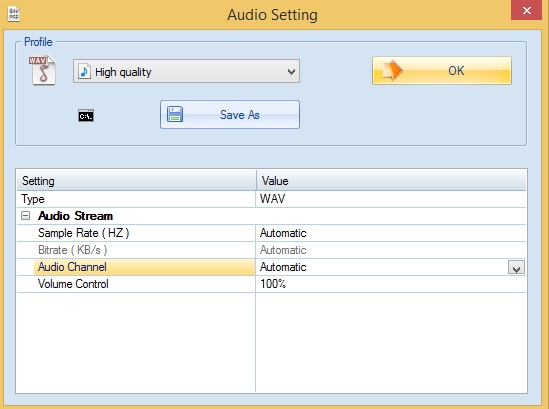Open the High quality profile dropdown
The image size is (549, 409).
tap(186, 71)
